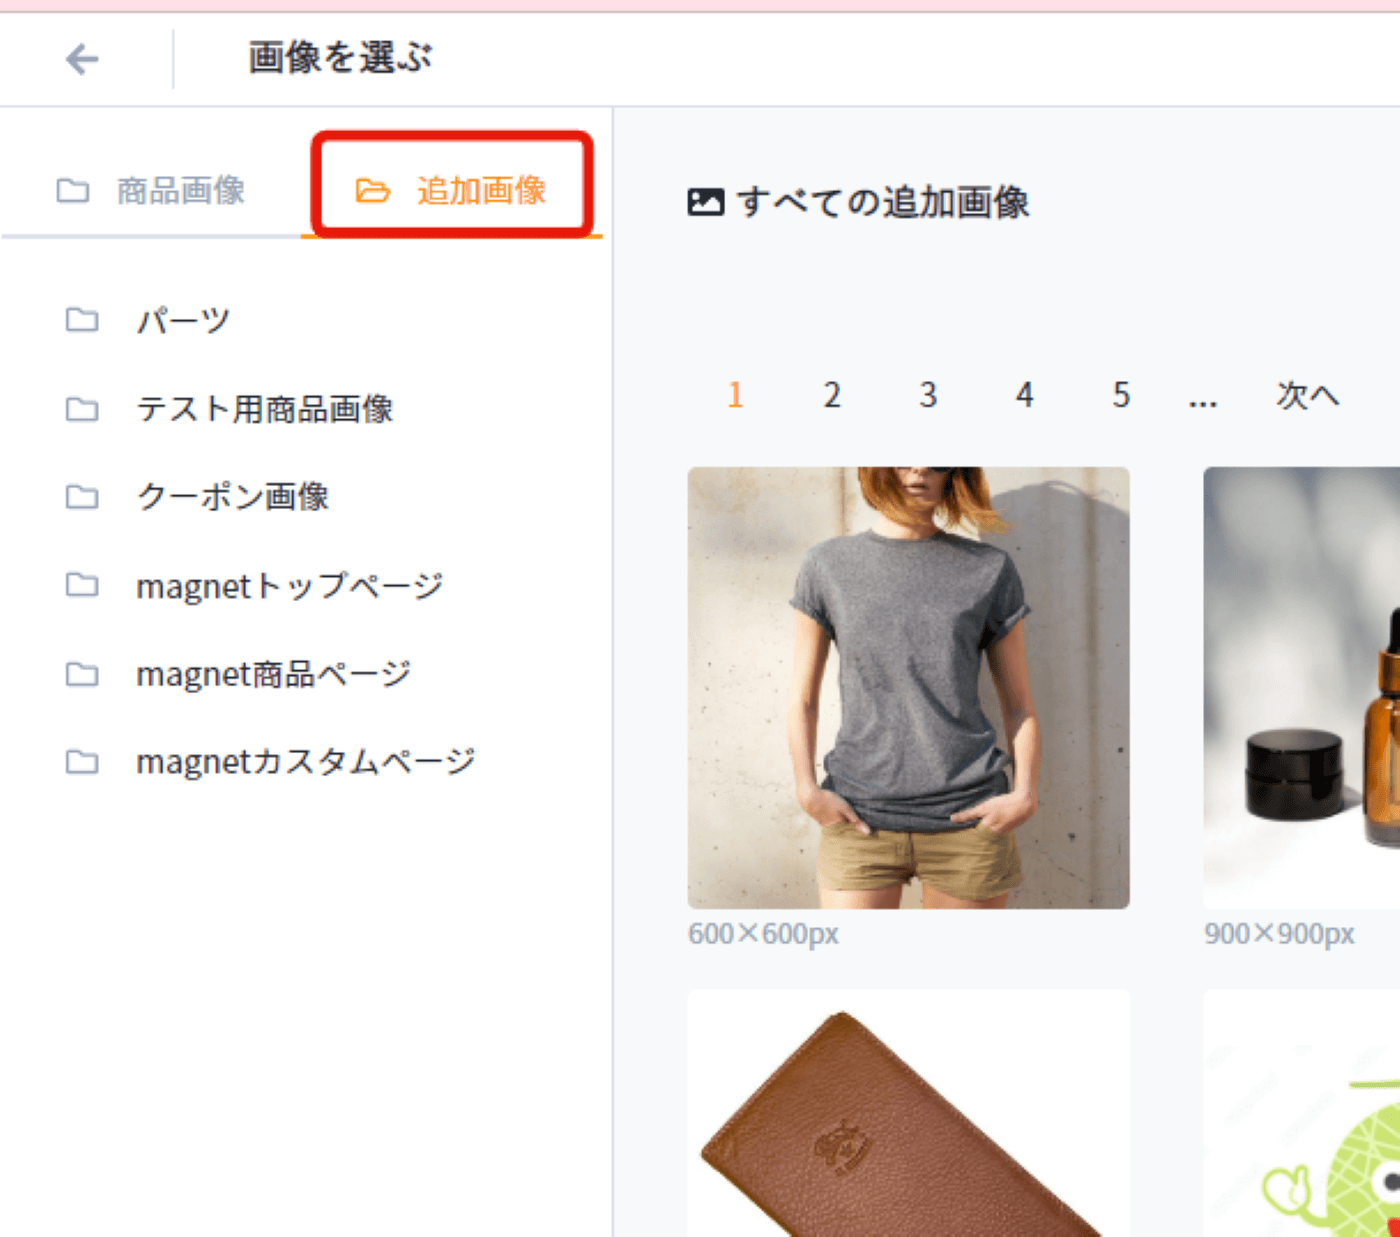Click the folder icon next to magnetカスタムページ
This screenshot has height=1237, width=1400.
click(x=82, y=762)
